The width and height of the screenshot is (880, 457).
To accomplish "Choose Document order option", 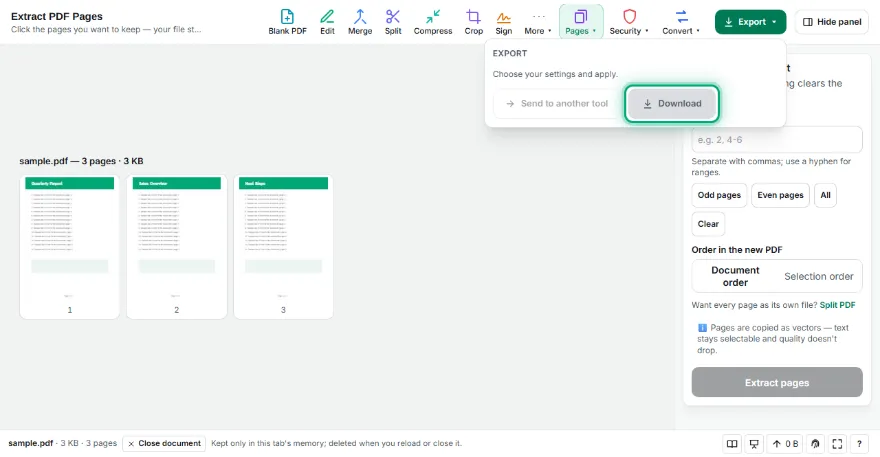I will pyautogui.click(x=735, y=276).
